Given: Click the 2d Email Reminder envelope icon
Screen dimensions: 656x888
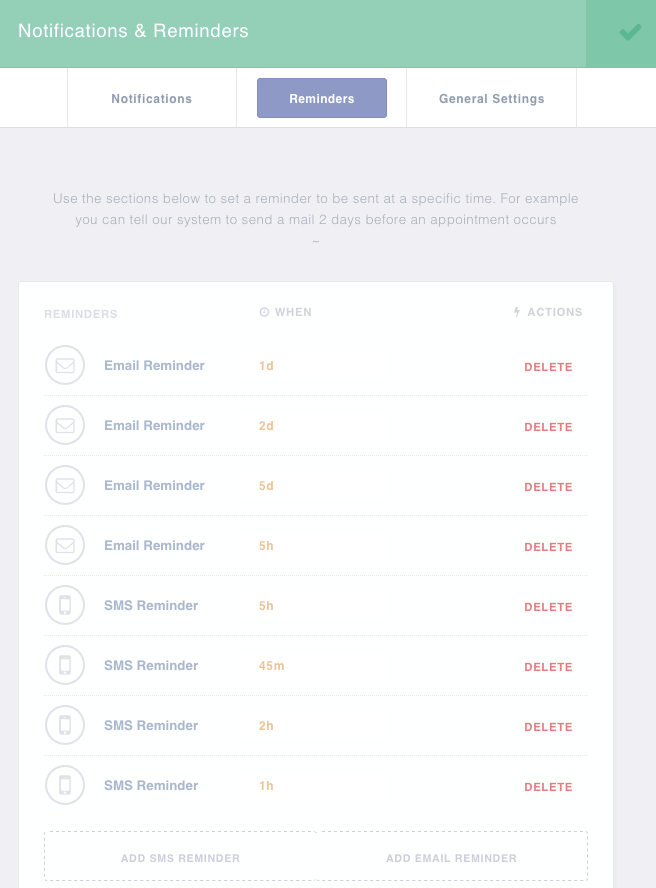Looking at the screenshot, I should (65, 426).
